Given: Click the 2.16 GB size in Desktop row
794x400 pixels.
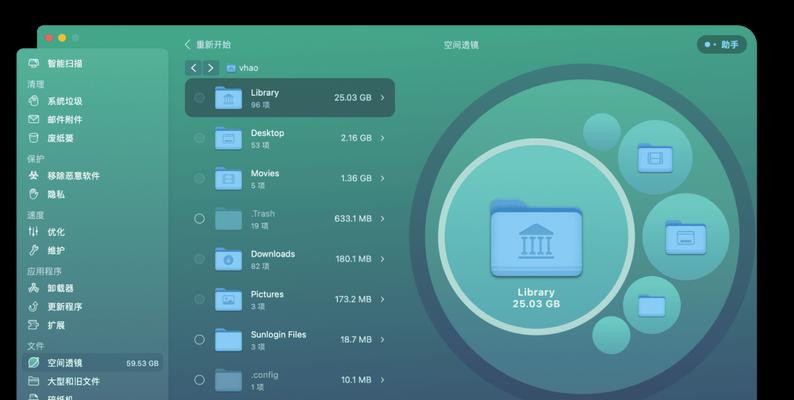Looking at the screenshot, I should click(356, 138).
